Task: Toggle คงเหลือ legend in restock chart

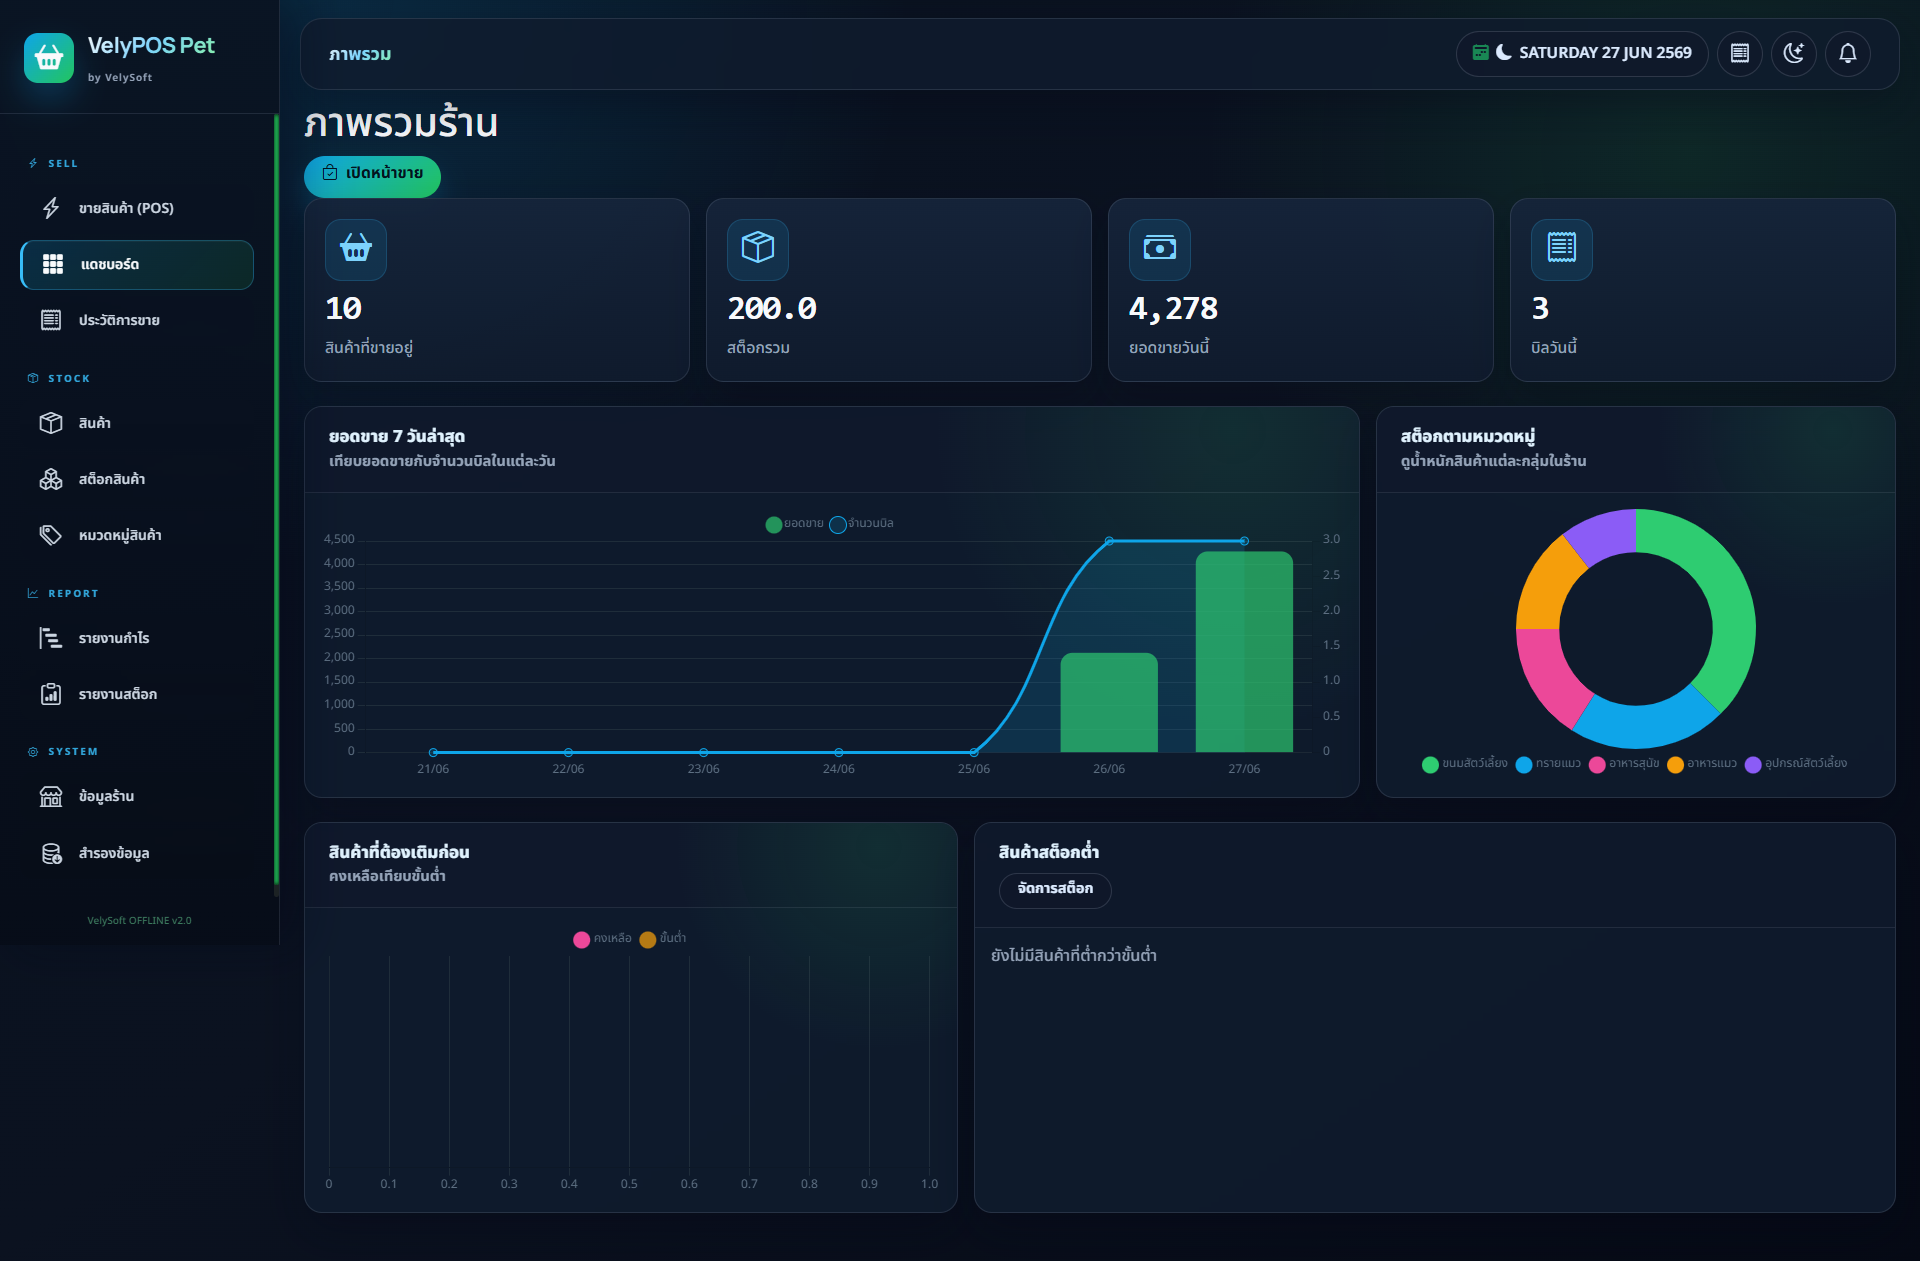Action: (x=602, y=939)
